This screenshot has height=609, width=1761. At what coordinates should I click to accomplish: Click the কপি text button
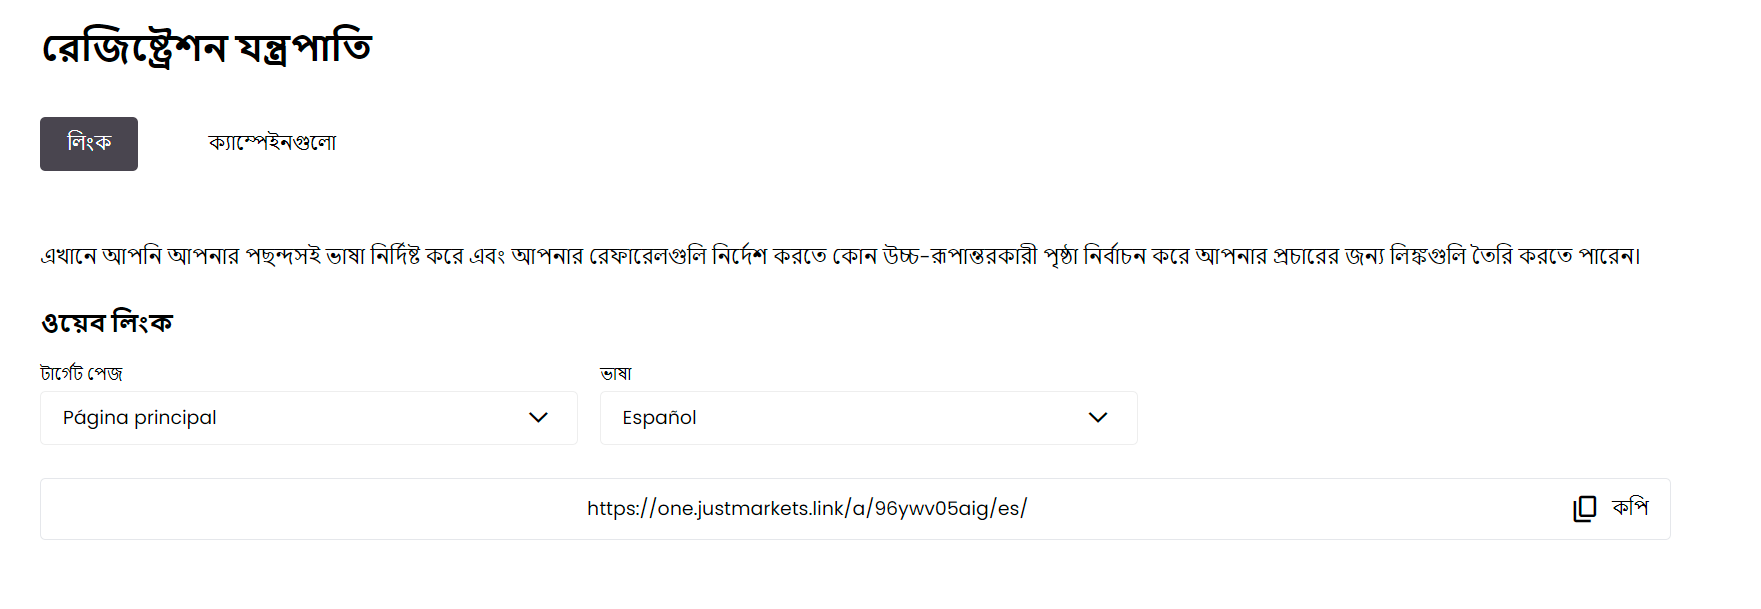click(1630, 508)
